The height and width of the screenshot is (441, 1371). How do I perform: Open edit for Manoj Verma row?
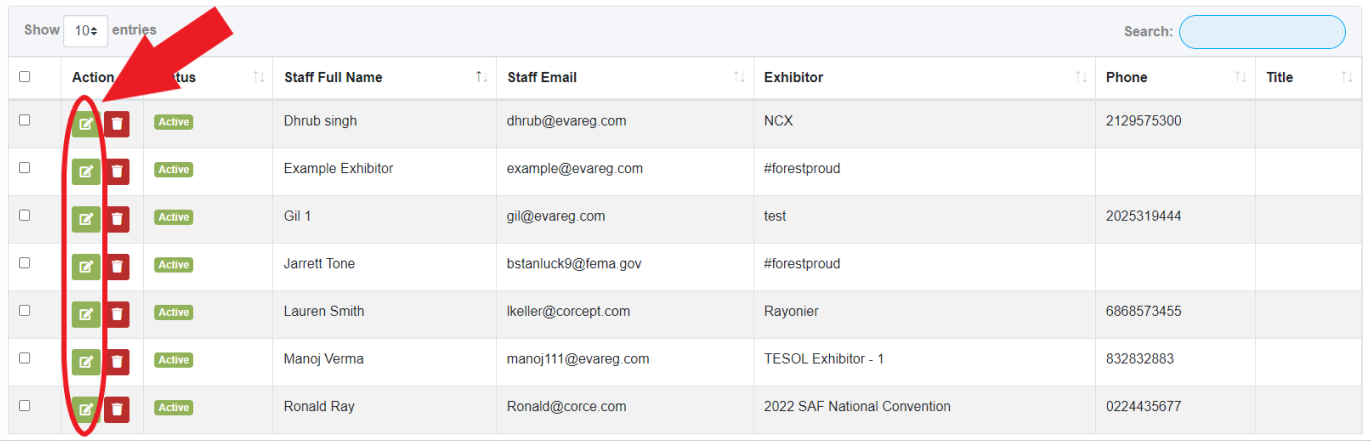point(86,361)
